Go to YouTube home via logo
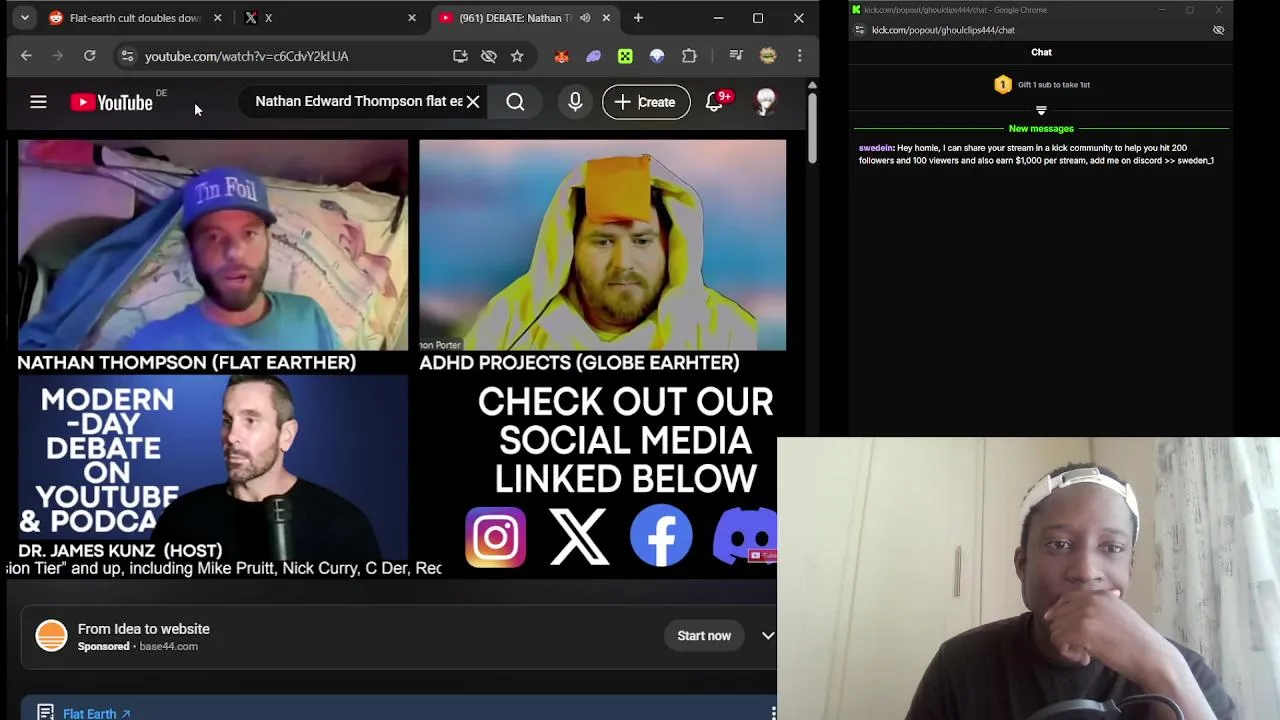The height and width of the screenshot is (720, 1280). pyautogui.click(x=111, y=102)
